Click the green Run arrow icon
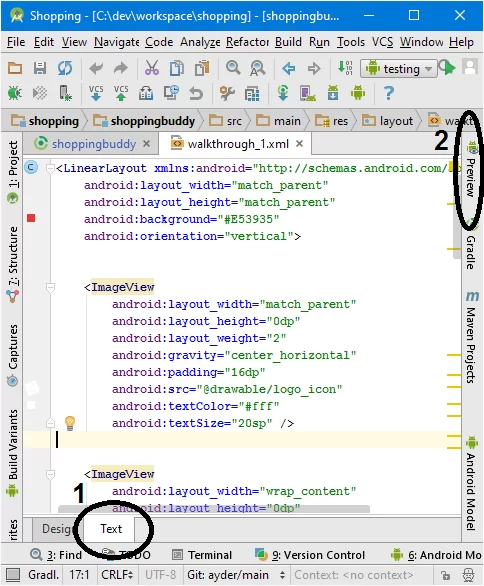Screen dimensions: 484x586 (447, 68)
